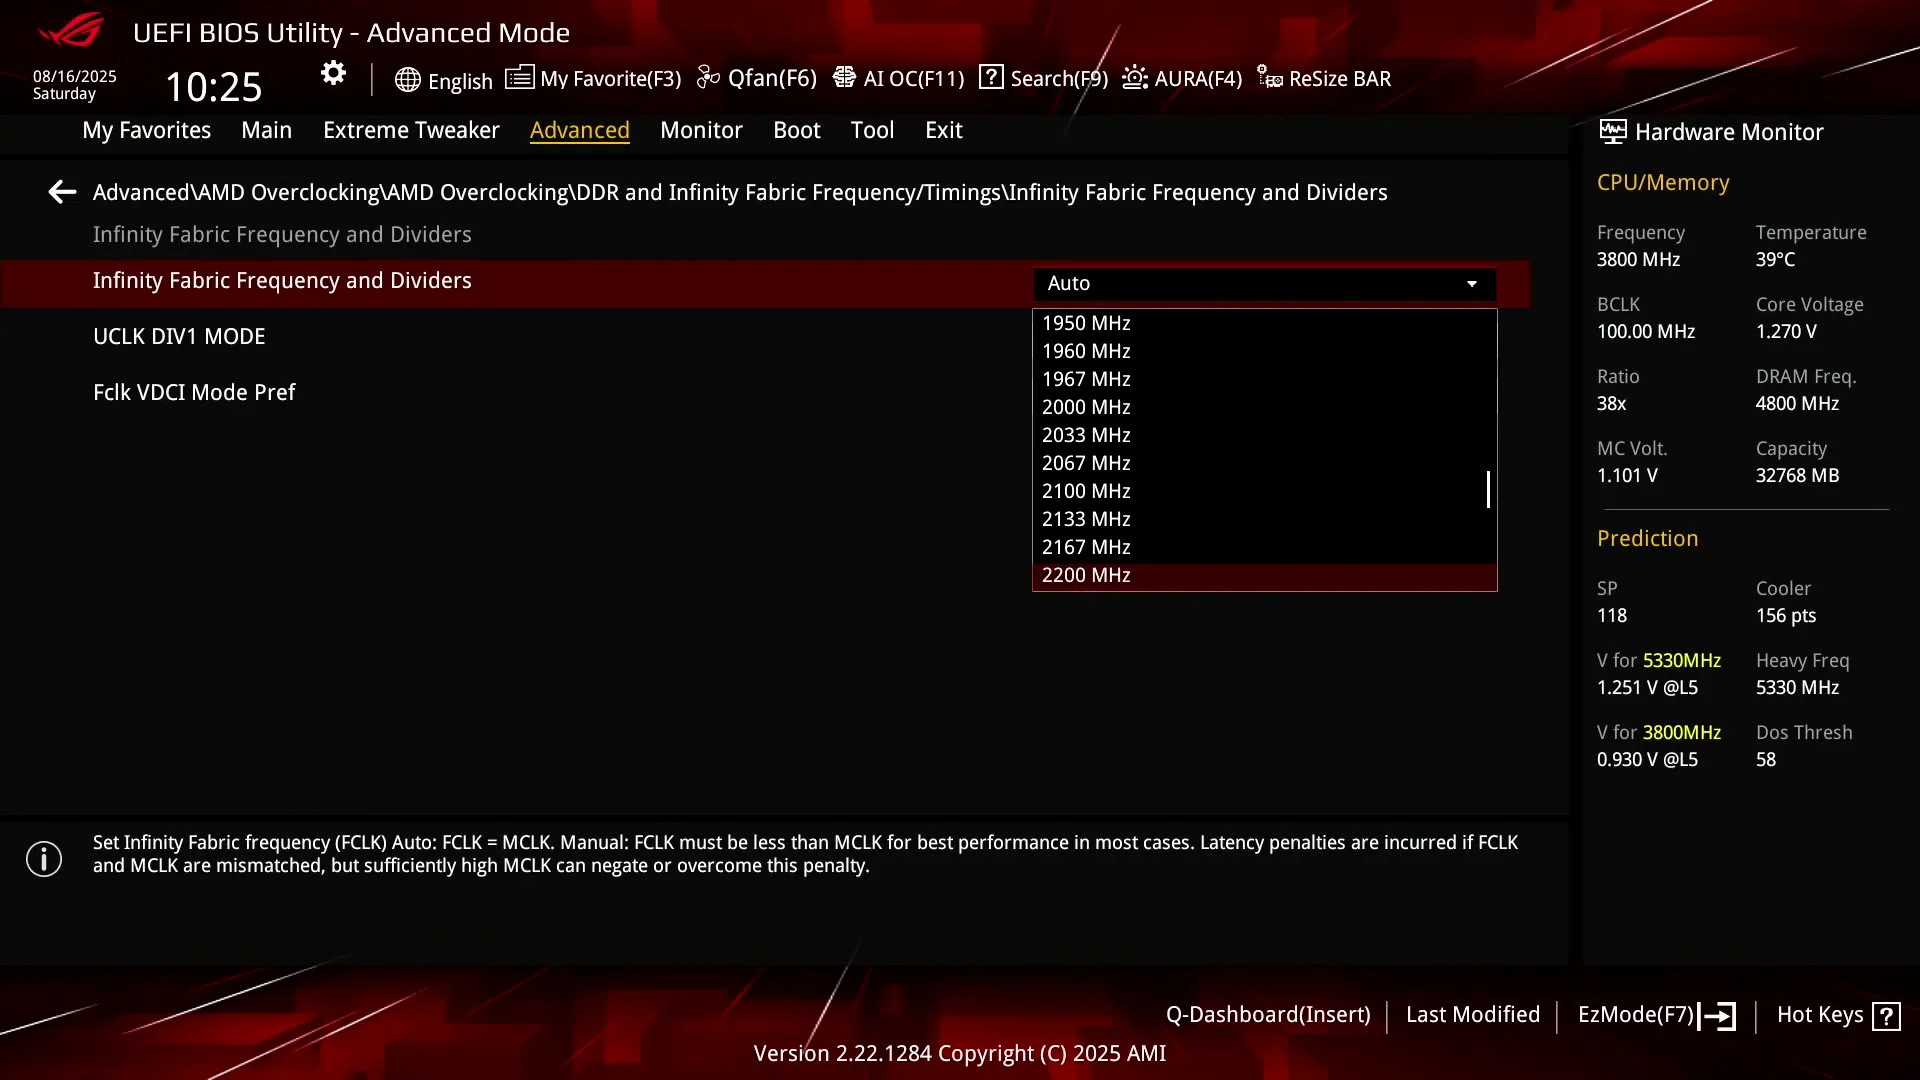Click the Hardware Monitor panel icon

[1613, 131]
